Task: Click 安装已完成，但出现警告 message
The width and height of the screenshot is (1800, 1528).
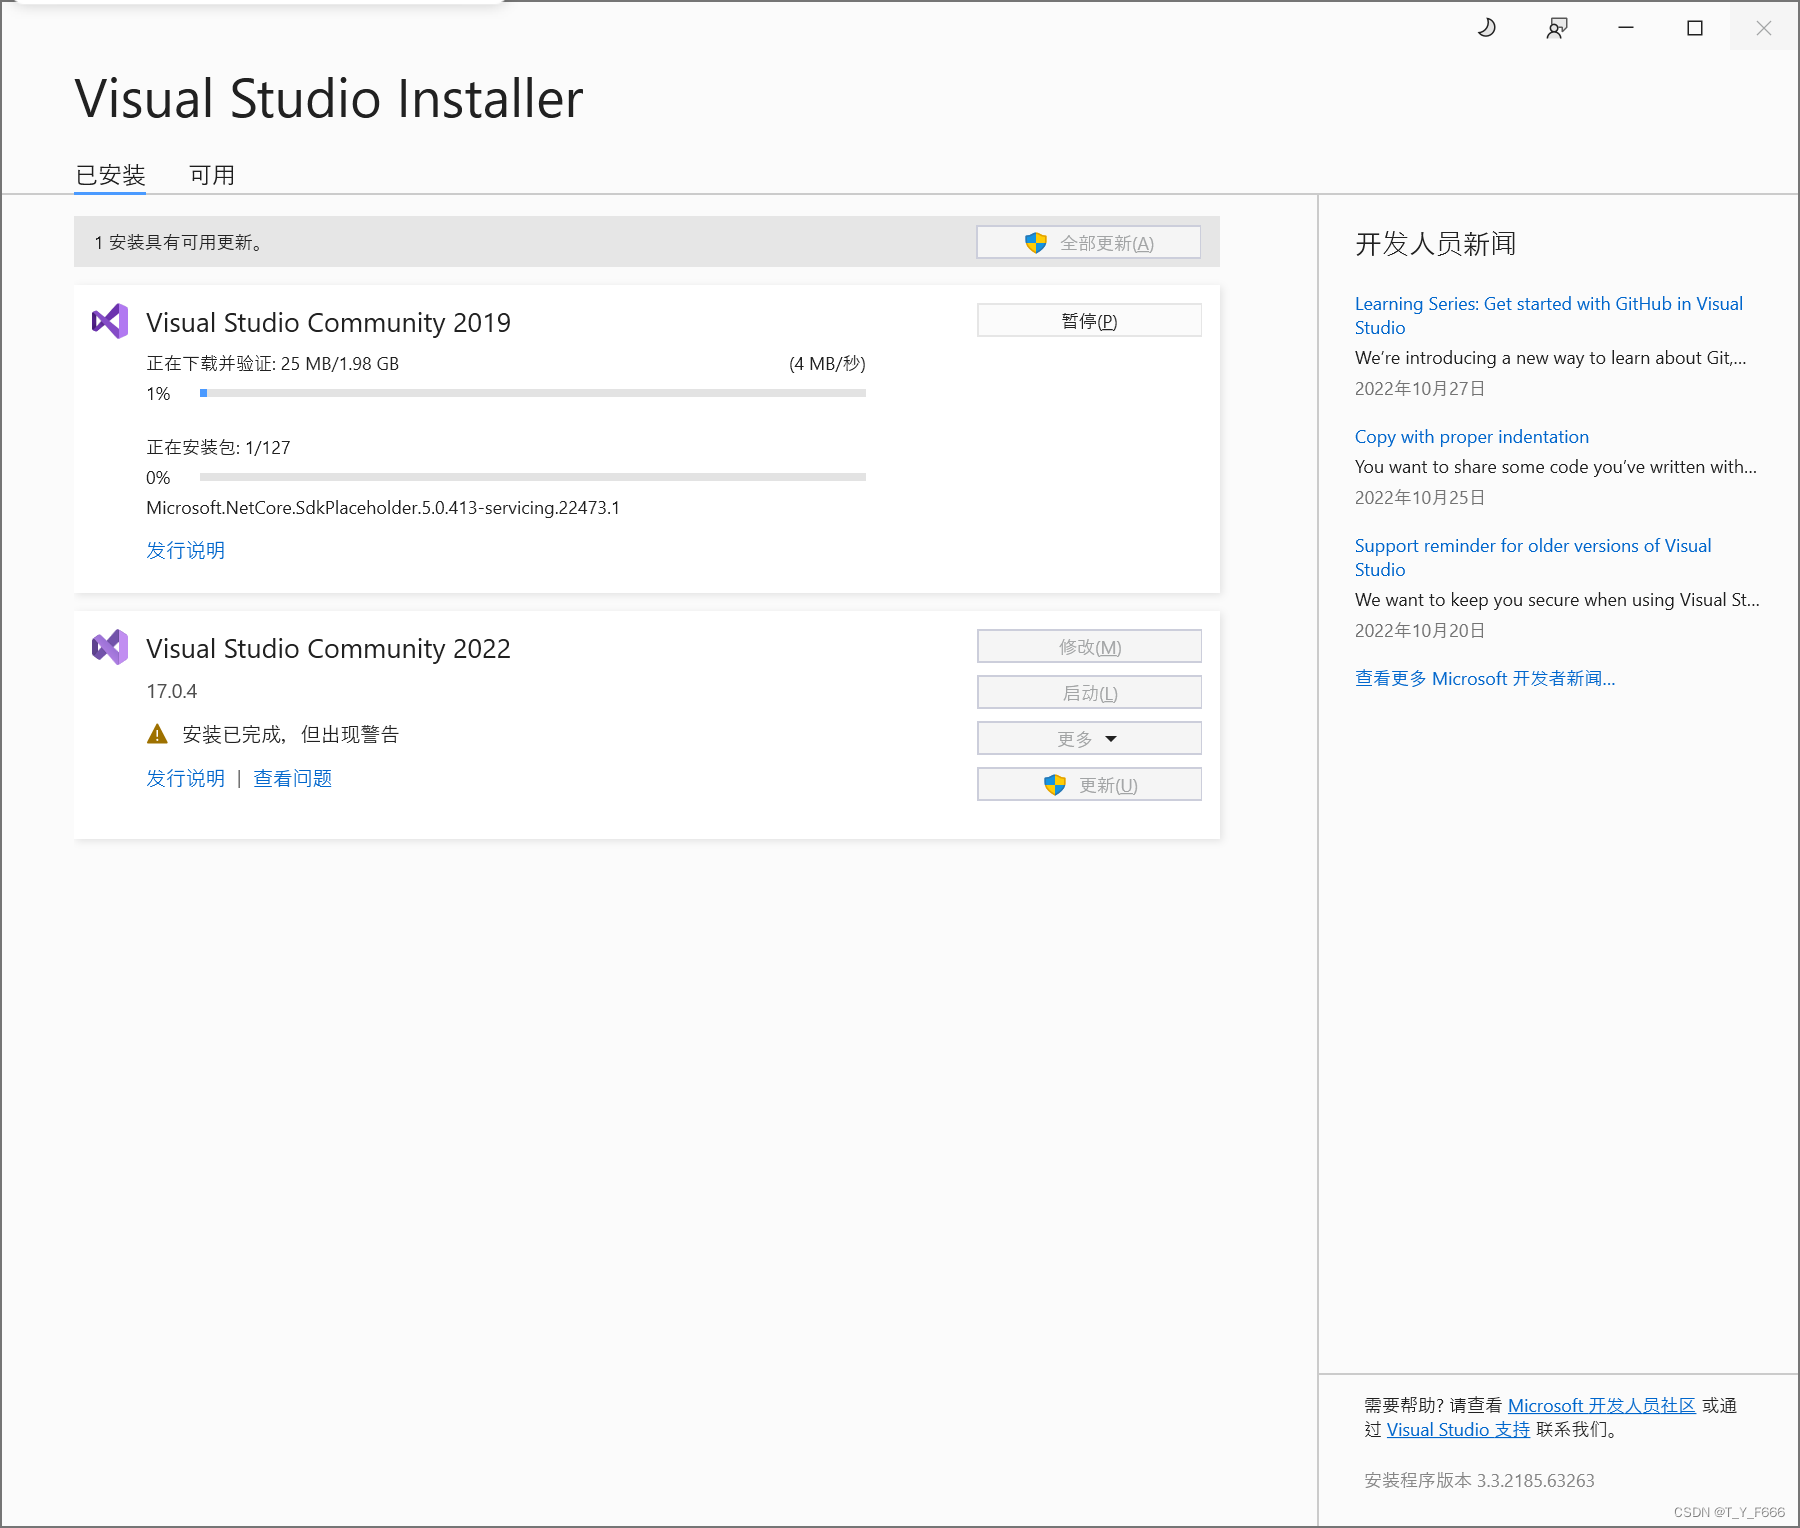Action: [291, 734]
